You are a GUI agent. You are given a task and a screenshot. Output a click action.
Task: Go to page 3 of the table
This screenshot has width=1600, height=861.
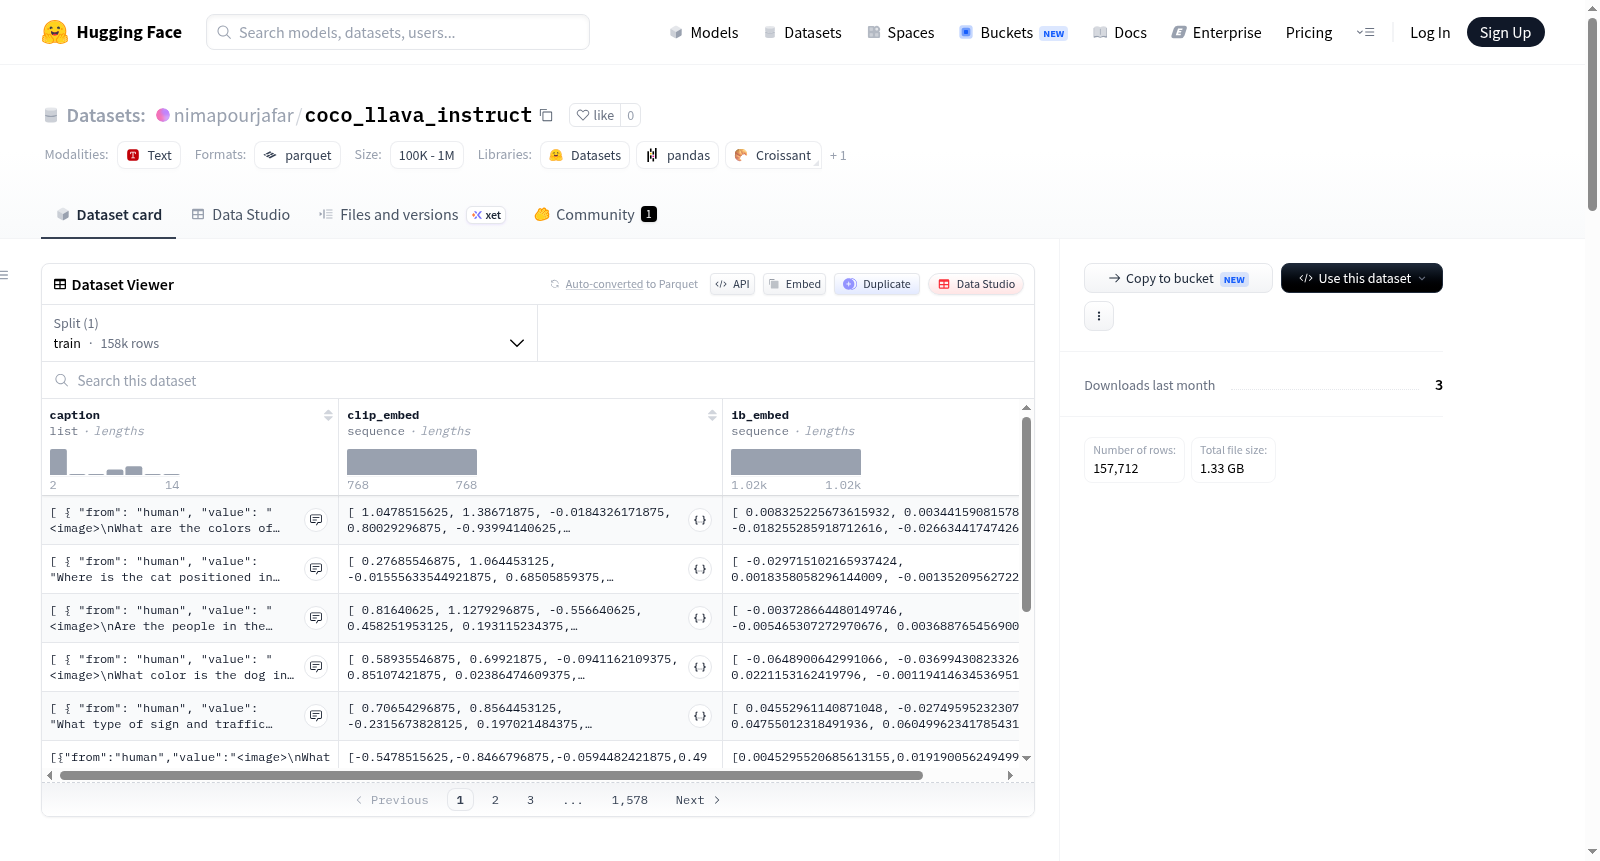click(530, 800)
